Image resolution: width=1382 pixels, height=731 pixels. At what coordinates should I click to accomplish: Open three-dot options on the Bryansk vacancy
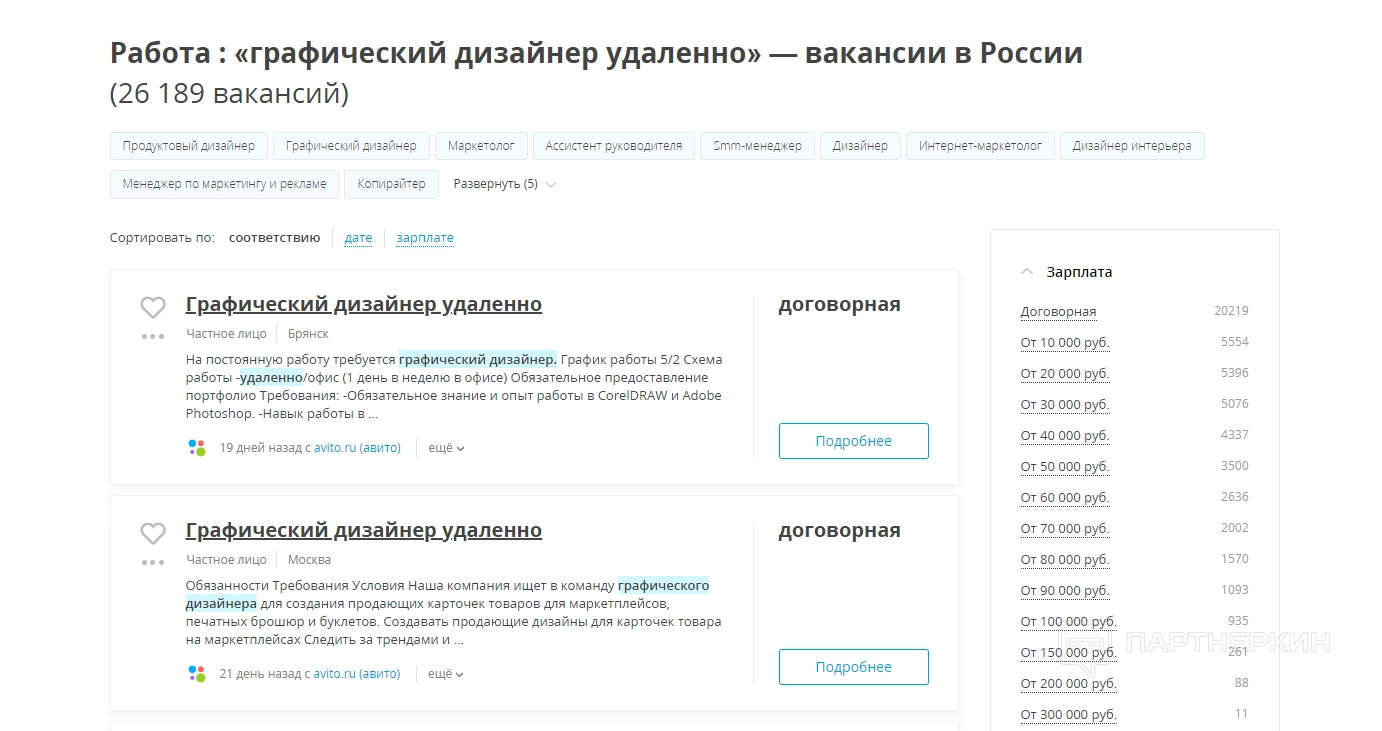click(152, 337)
